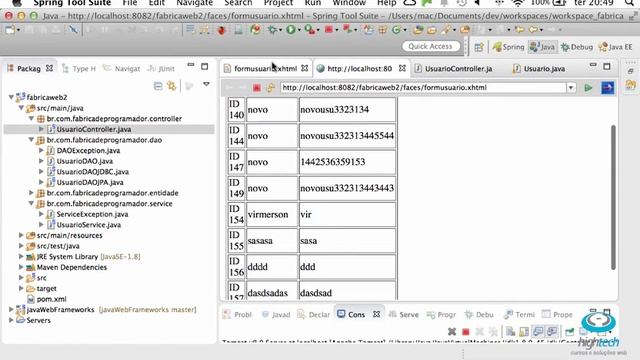Click the browser URL address field
Image resolution: width=640 pixels, height=360 pixels.
[423, 88]
